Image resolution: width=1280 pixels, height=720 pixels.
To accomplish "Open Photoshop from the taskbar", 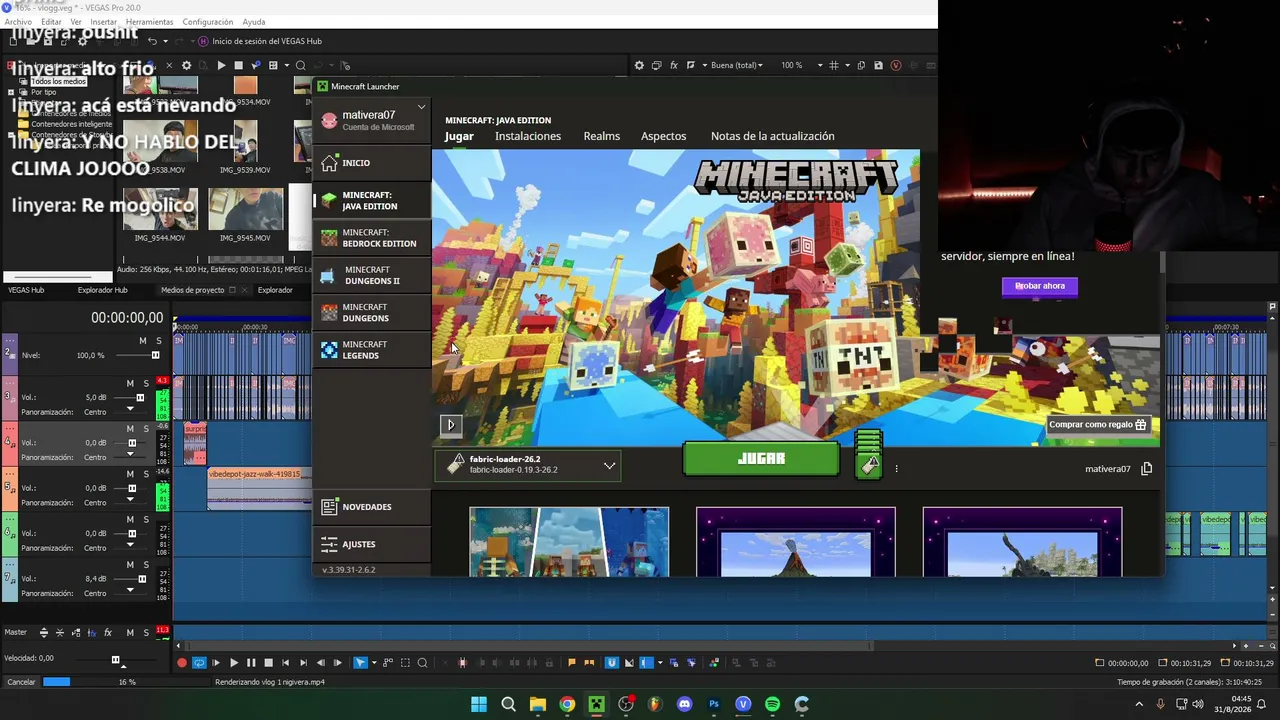I will [714, 704].
